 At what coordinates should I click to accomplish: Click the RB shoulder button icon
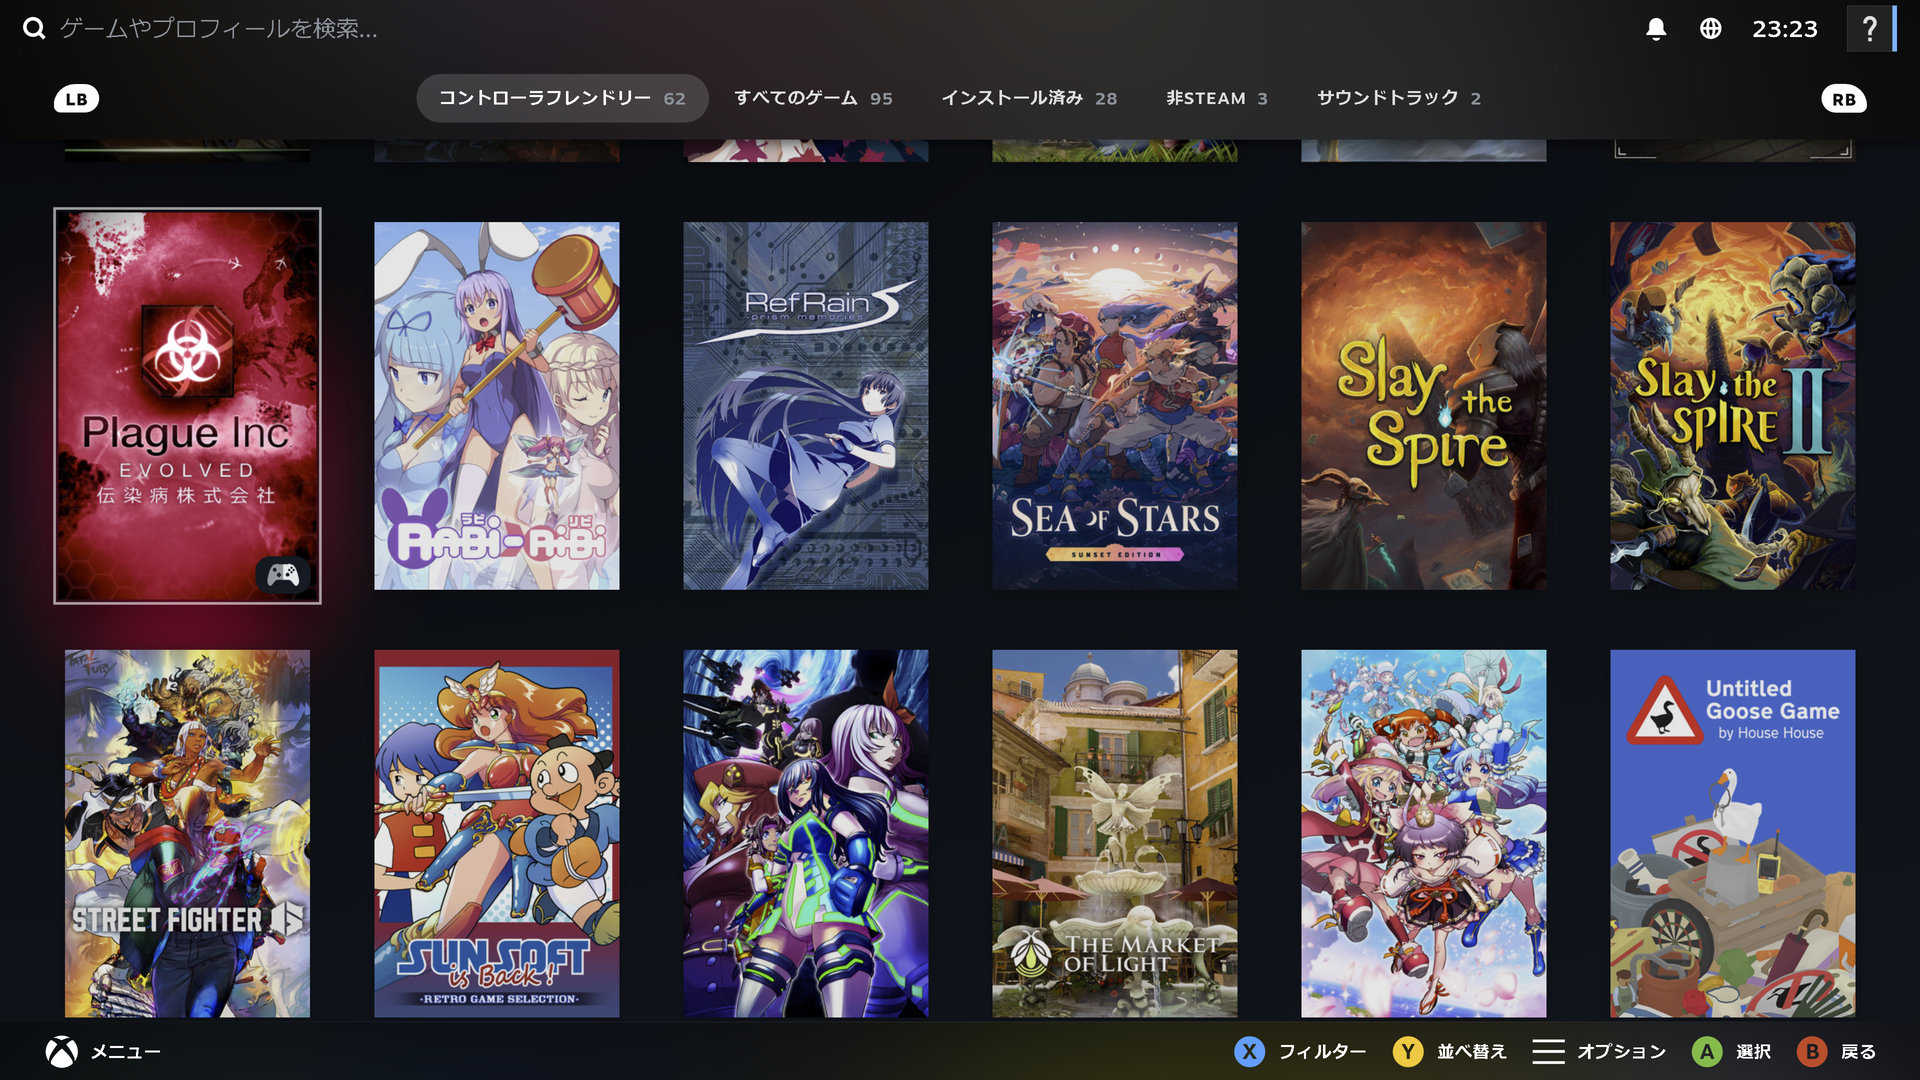click(1844, 99)
